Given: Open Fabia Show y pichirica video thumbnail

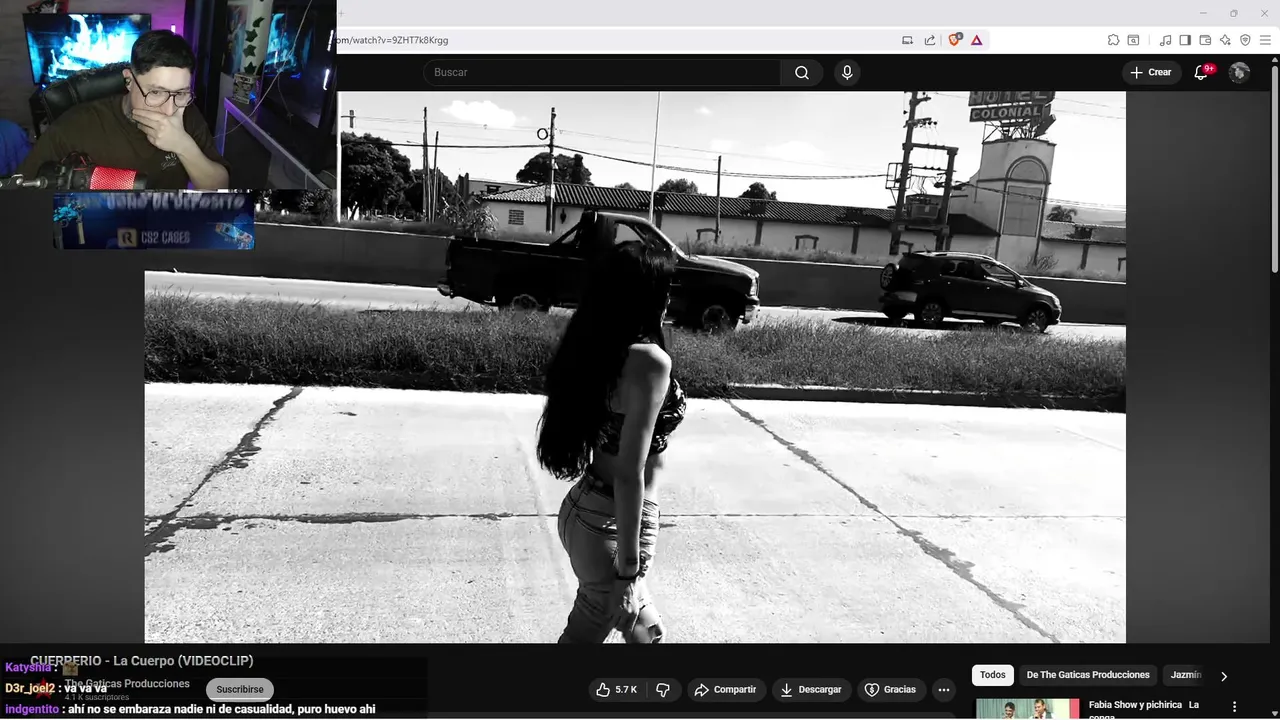Looking at the screenshot, I should tap(1028, 708).
